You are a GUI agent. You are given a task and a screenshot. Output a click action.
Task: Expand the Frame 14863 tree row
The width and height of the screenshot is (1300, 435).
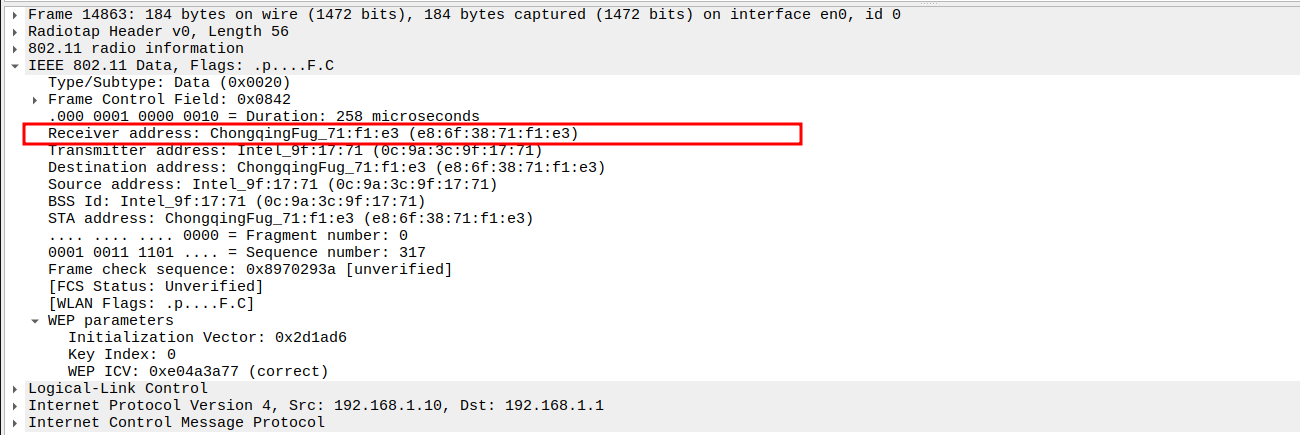pos(15,14)
